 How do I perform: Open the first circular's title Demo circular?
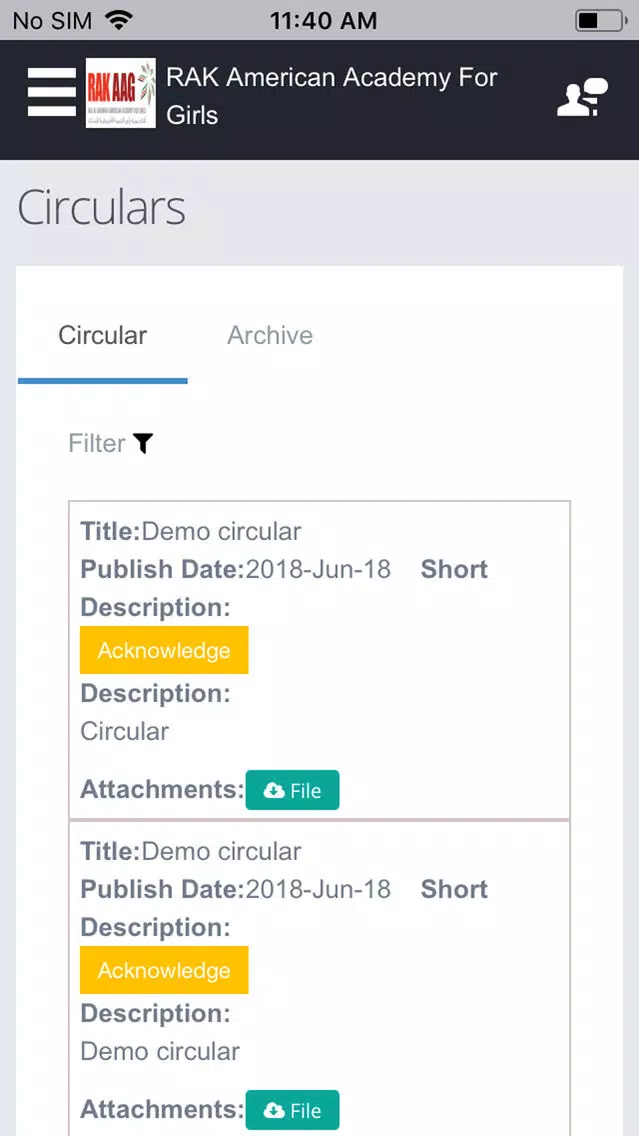tap(221, 532)
